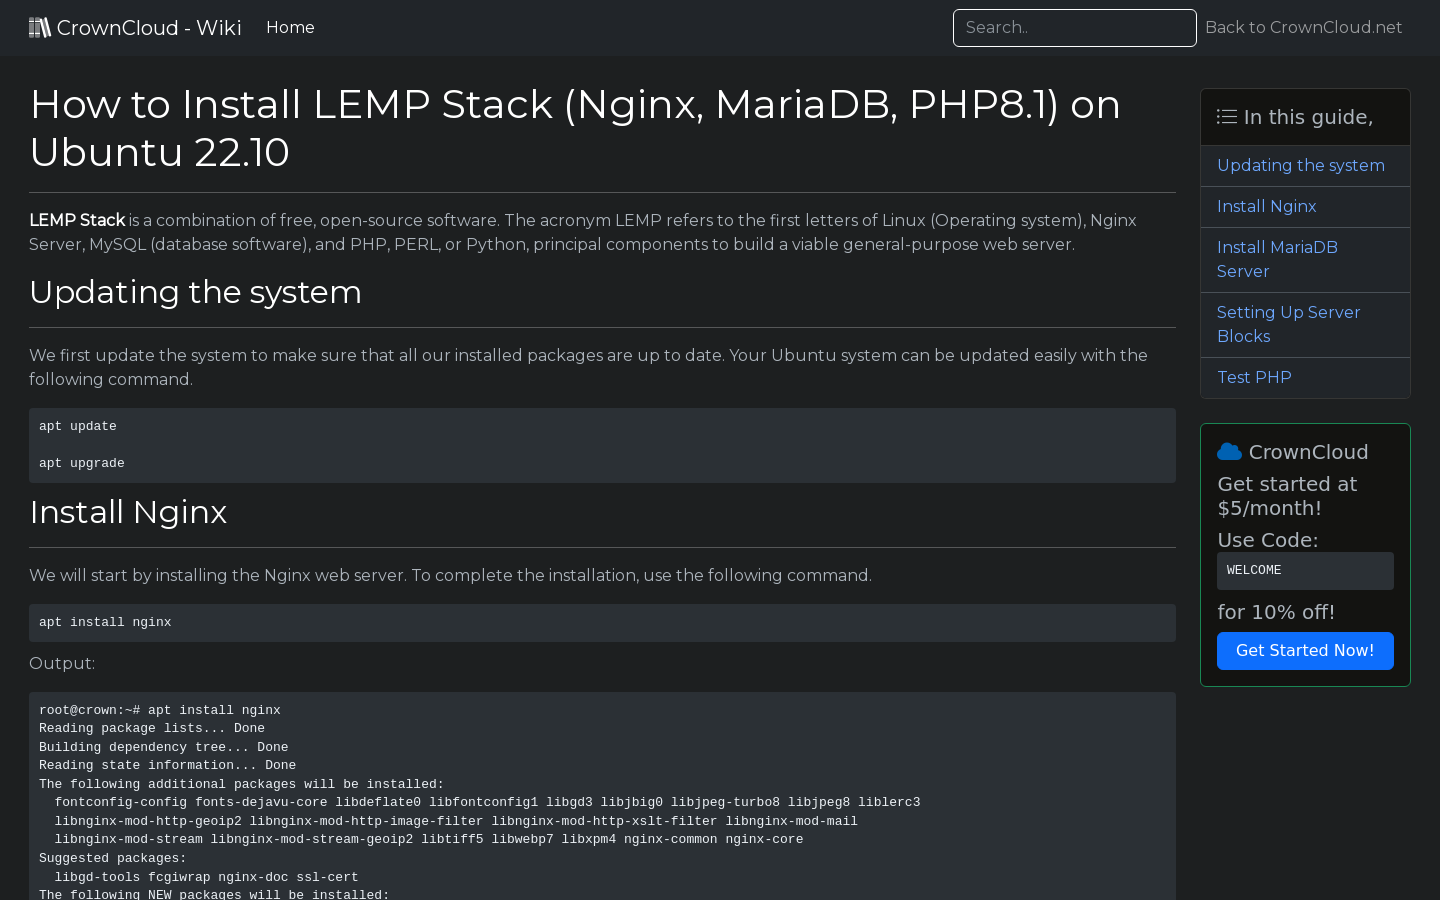1440x900 pixels.
Task: Click the 'apt install nginx' code block
Action: point(602,623)
